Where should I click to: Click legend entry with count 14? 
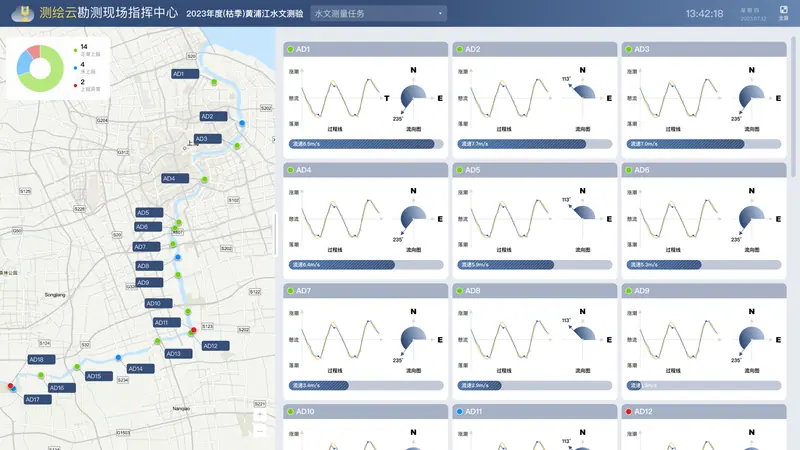point(87,50)
